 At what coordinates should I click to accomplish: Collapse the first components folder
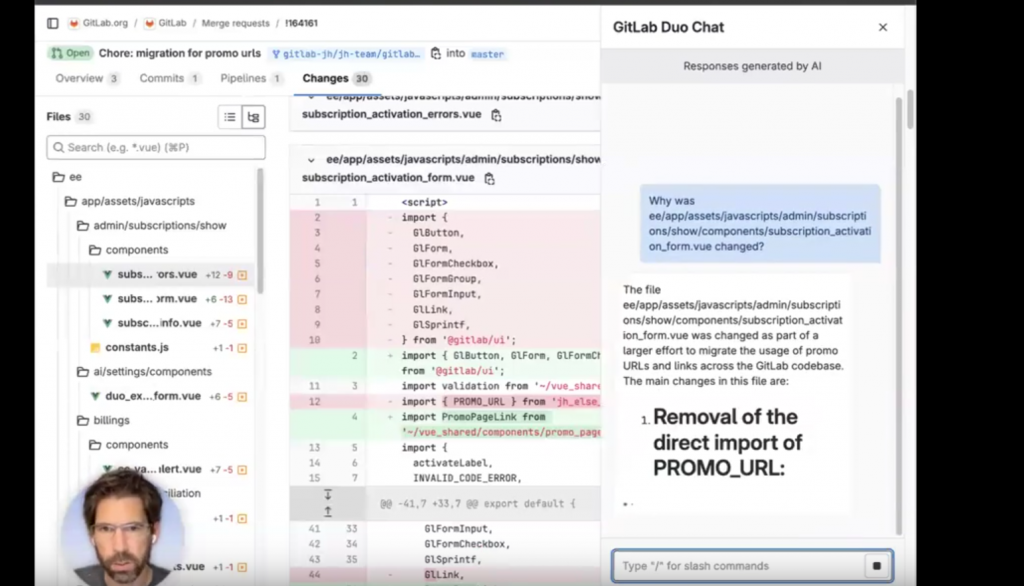[129, 250]
